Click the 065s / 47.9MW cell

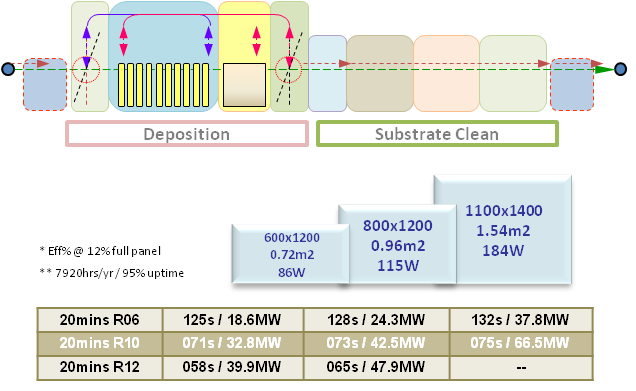pyautogui.click(x=376, y=367)
